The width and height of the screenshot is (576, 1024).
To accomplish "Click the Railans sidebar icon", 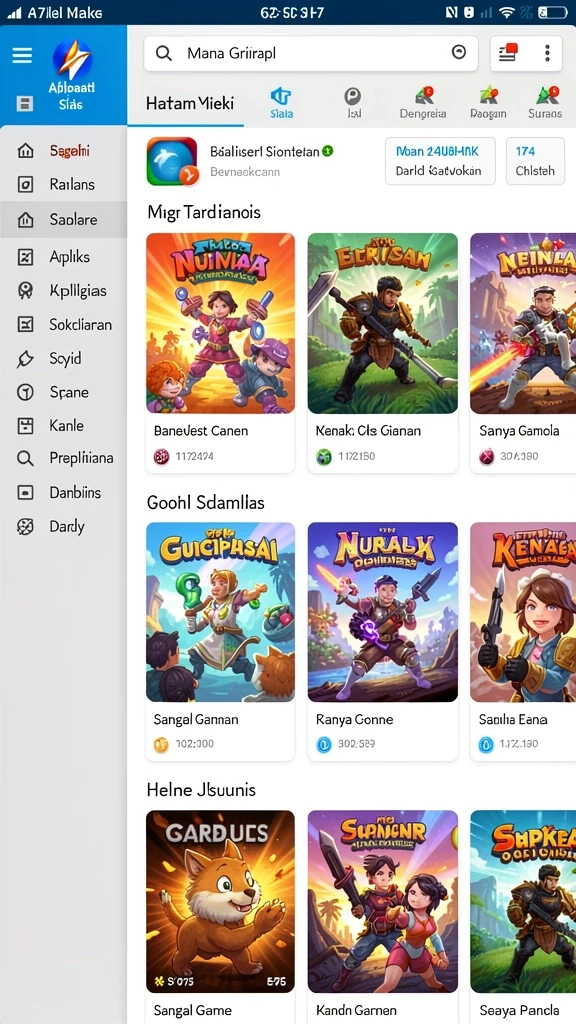I will click(x=25, y=185).
